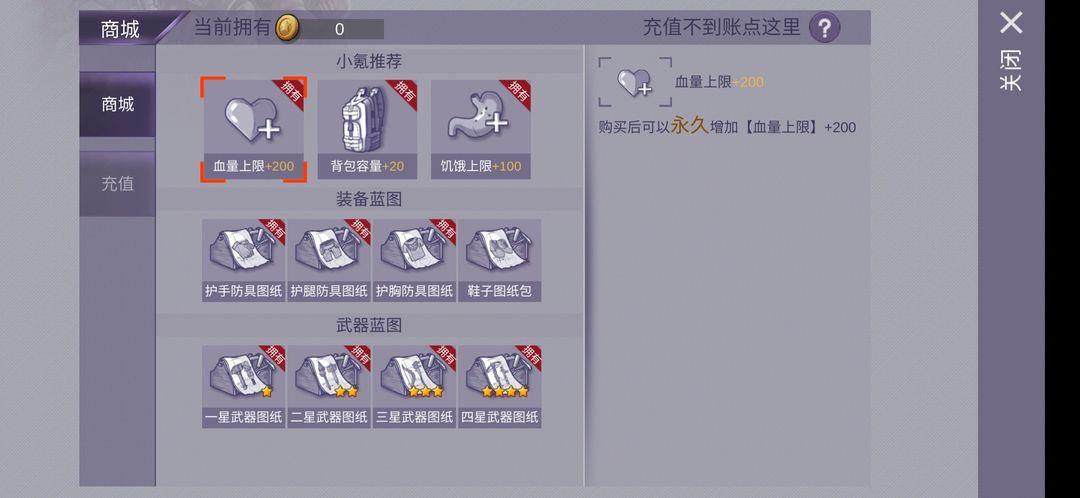Choose the 三星武器图纸 weapon blueprint

(415, 387)
